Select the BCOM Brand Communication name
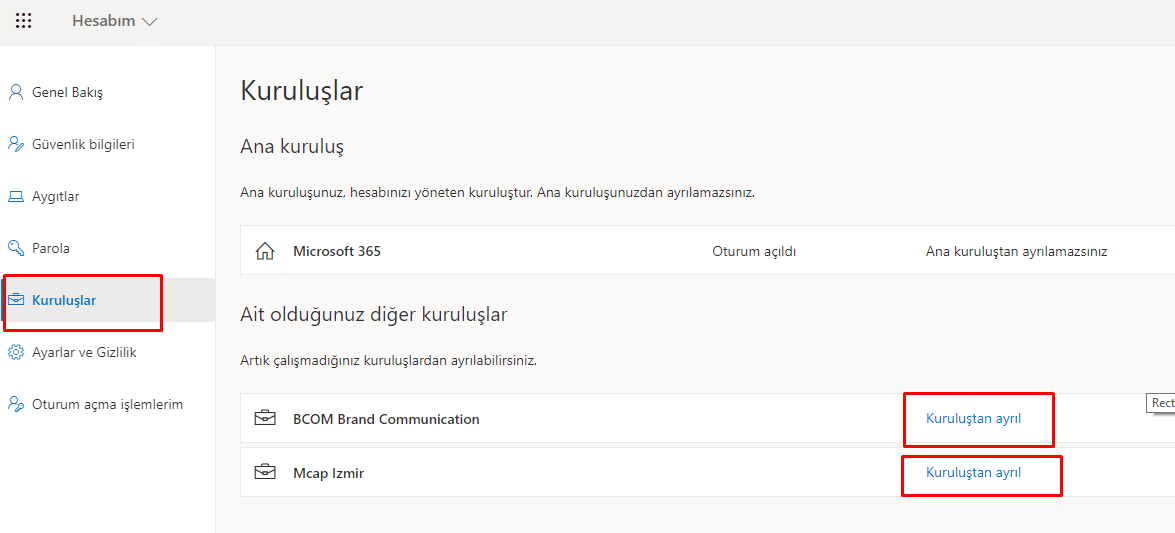The height and width of the screenshot is (533, 1175). (x=386, y=420)
